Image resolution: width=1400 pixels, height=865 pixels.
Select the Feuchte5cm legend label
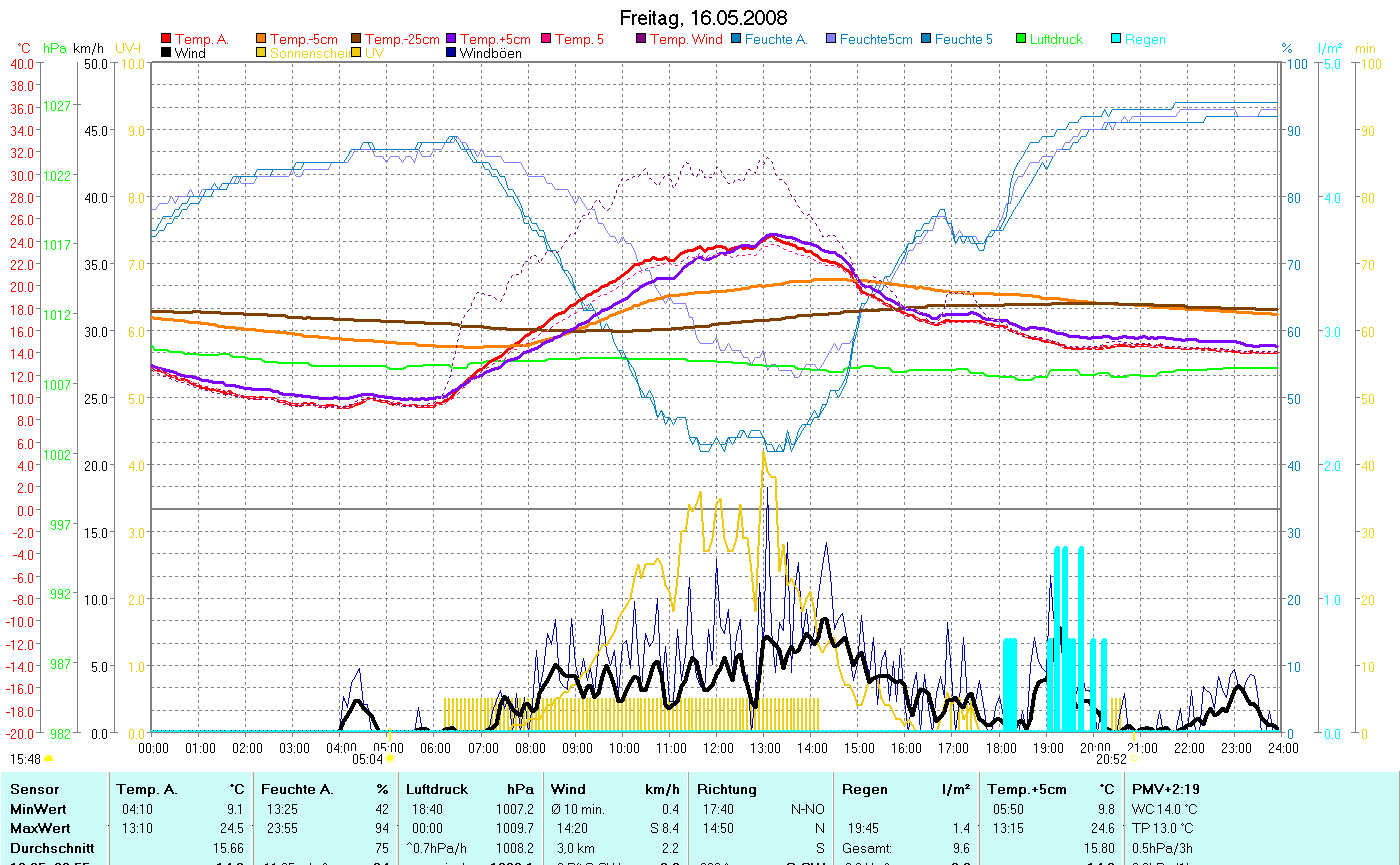click(x=875, y=40)
